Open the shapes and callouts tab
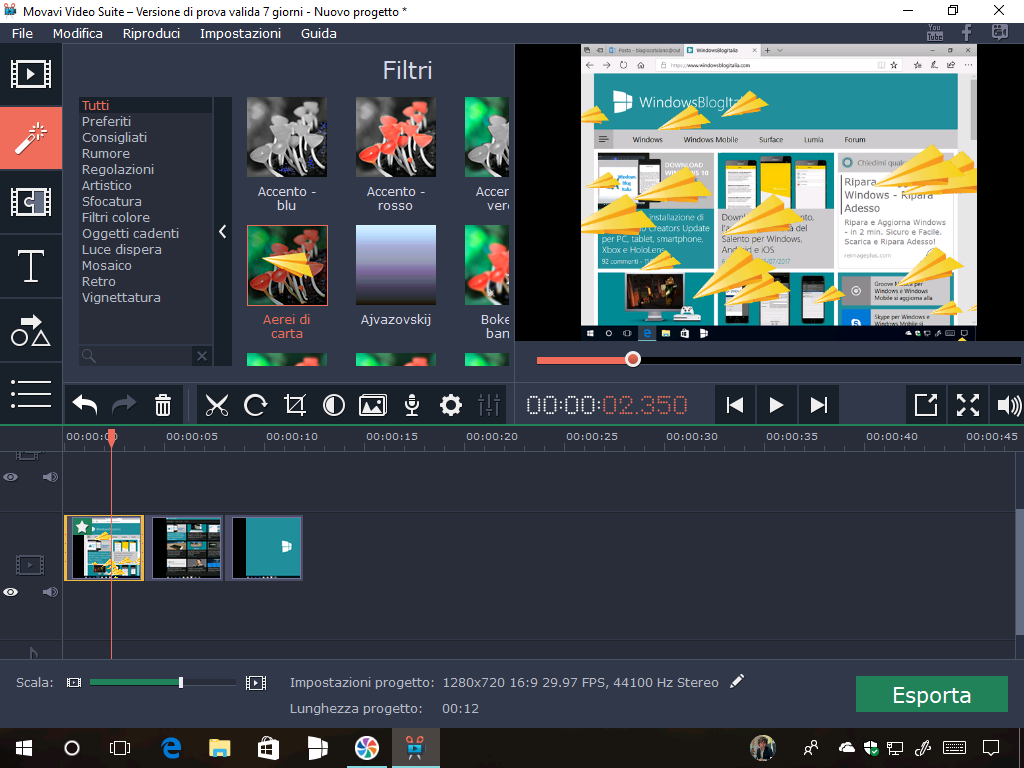 31,330
